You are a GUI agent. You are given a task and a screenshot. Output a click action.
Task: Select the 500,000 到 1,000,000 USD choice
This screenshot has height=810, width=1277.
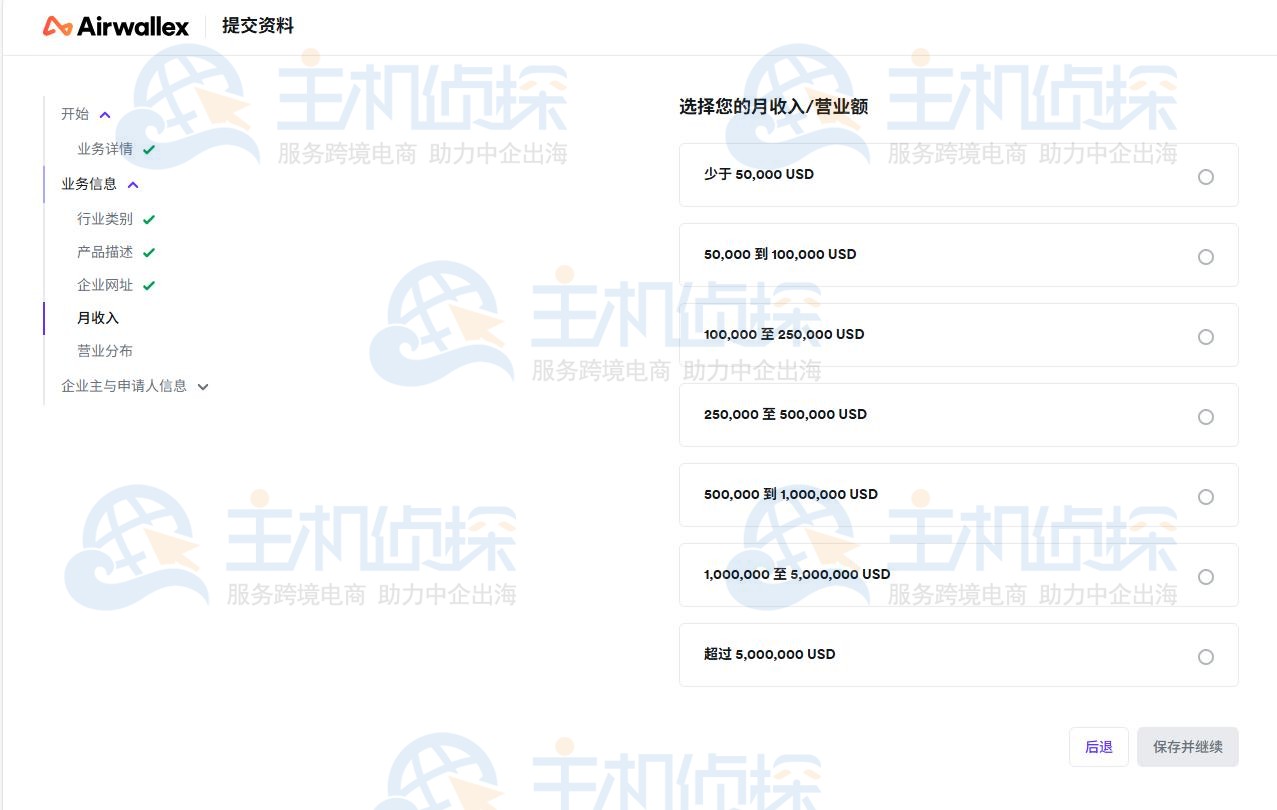tap(1205, 496)
